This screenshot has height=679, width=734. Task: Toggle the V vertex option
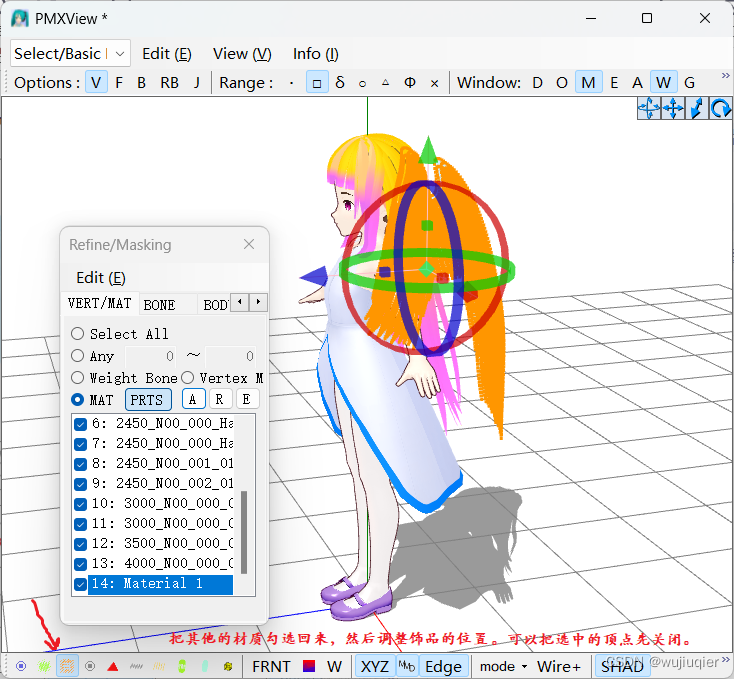tap(96, 82)
